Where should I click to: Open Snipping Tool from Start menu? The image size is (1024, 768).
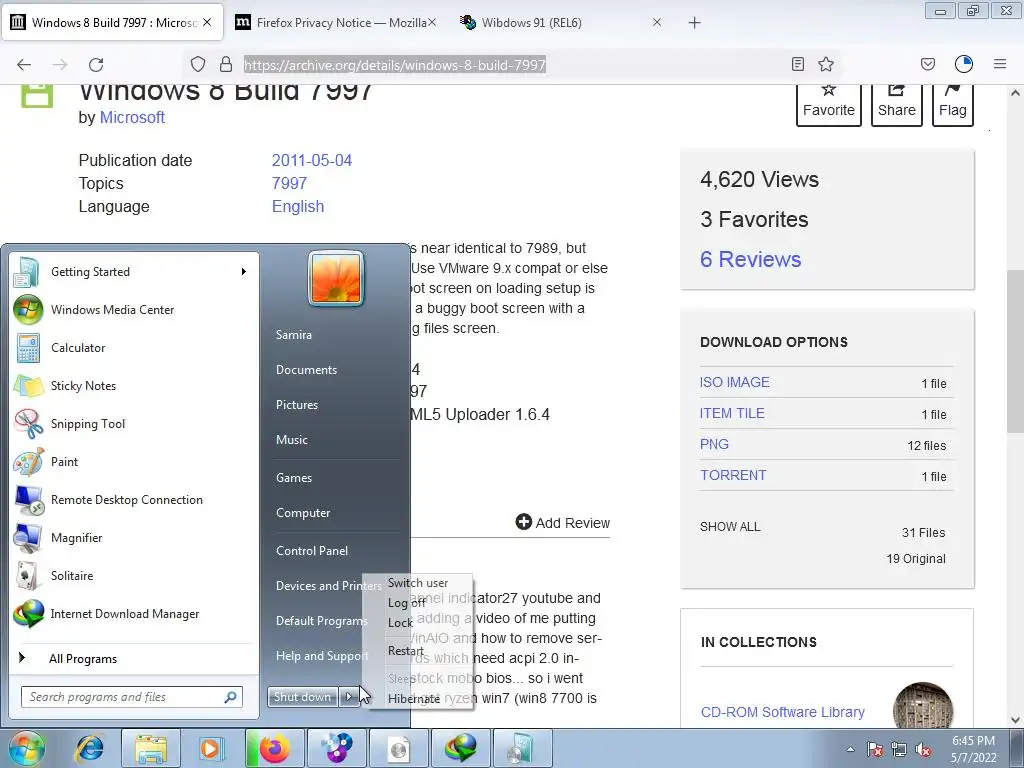(134, 423)
